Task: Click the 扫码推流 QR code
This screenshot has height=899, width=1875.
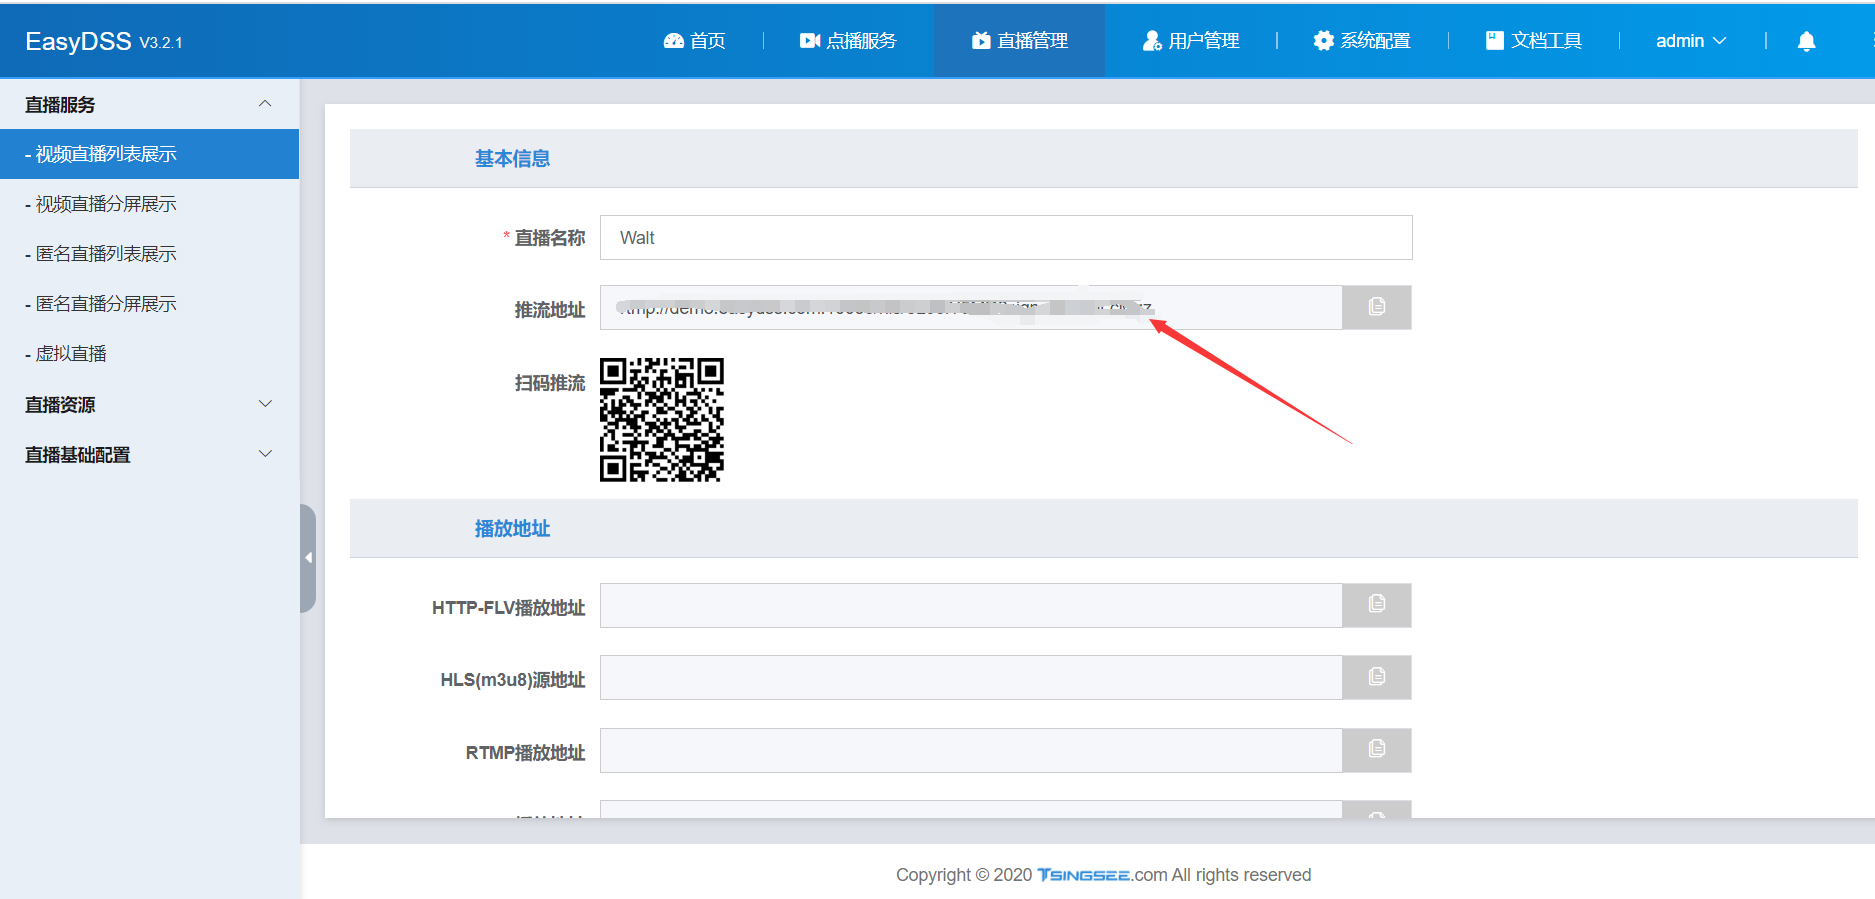Action: (x=662, y=420)
